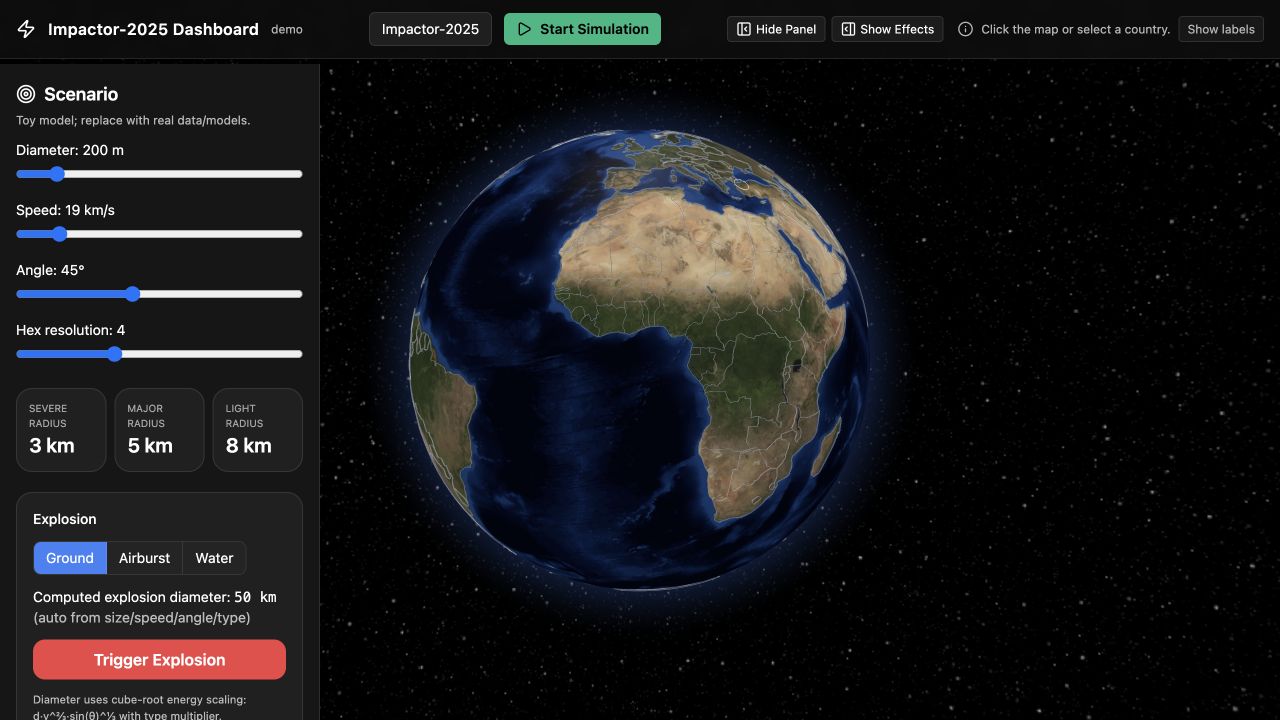Click the info circle icon in header

(965, 29)
